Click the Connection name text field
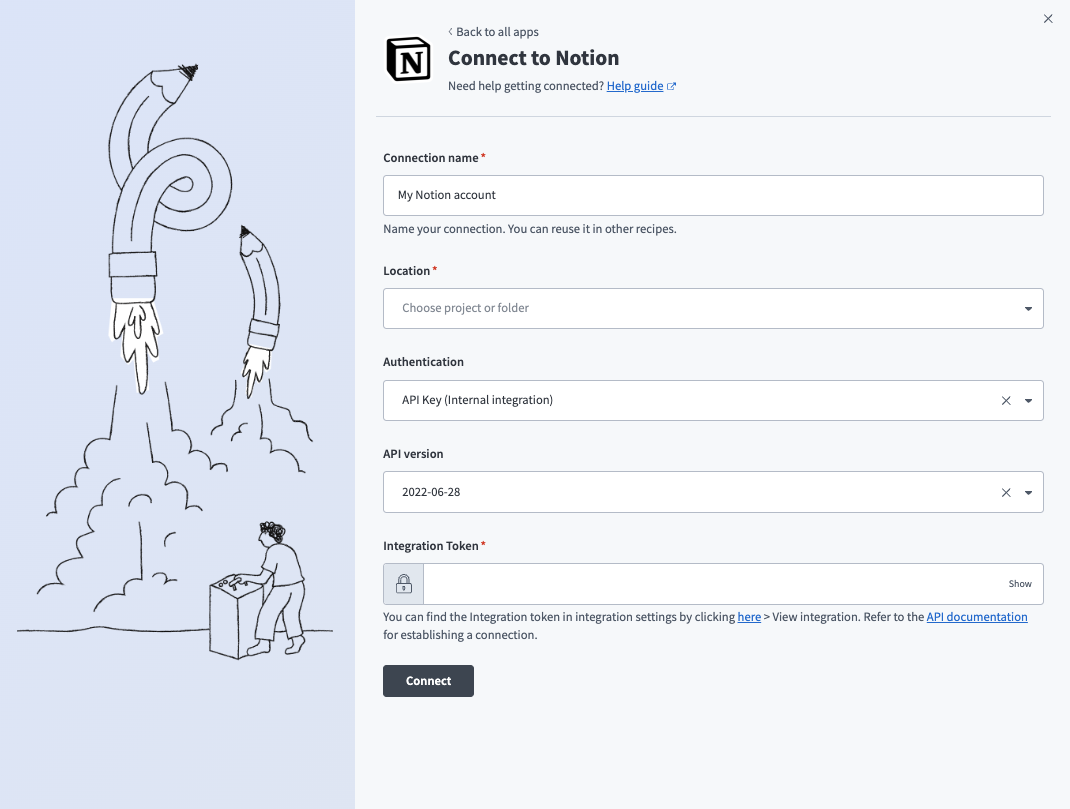Image resolution: width=1070 pixels, height=809 pixels. [x=713, y=195]
